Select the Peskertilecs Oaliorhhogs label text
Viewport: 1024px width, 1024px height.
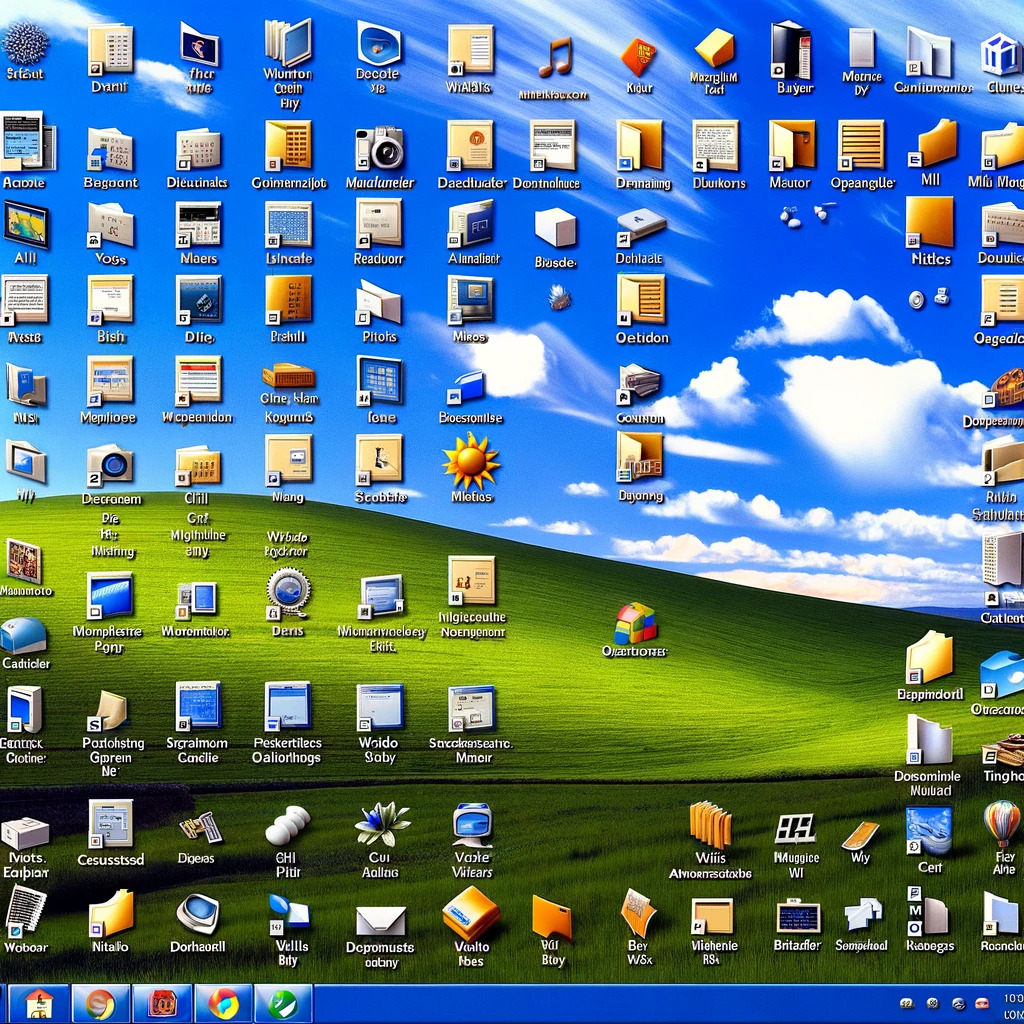tap(287, 750)
